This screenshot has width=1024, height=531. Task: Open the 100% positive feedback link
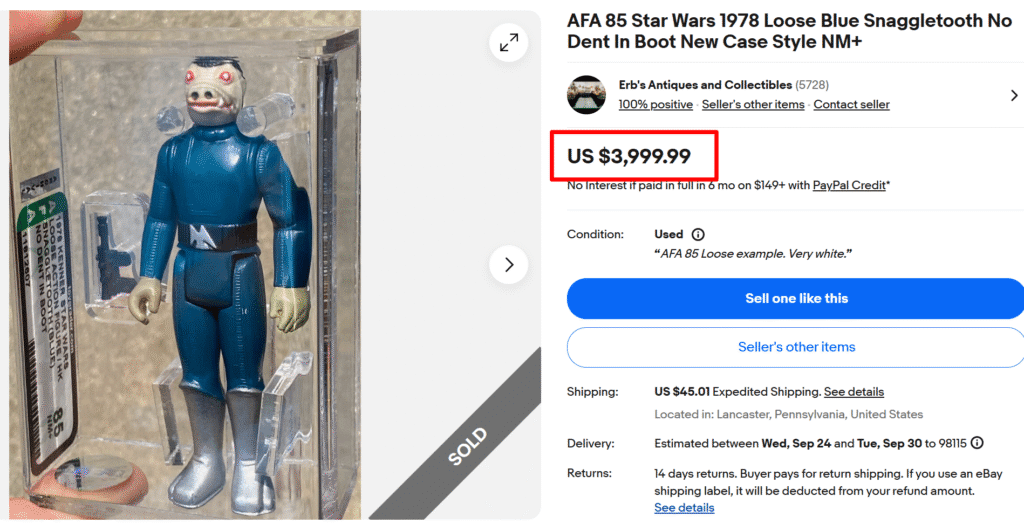coord(655,105)
